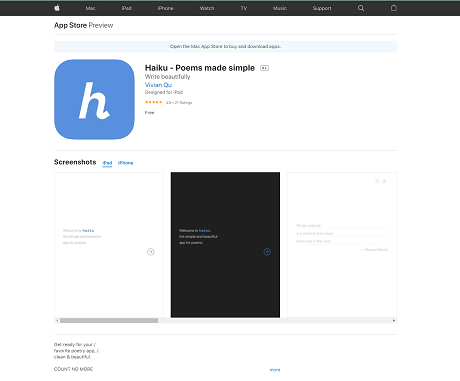Open the Music navigation item
460x381 pixels.
(280, 8)
